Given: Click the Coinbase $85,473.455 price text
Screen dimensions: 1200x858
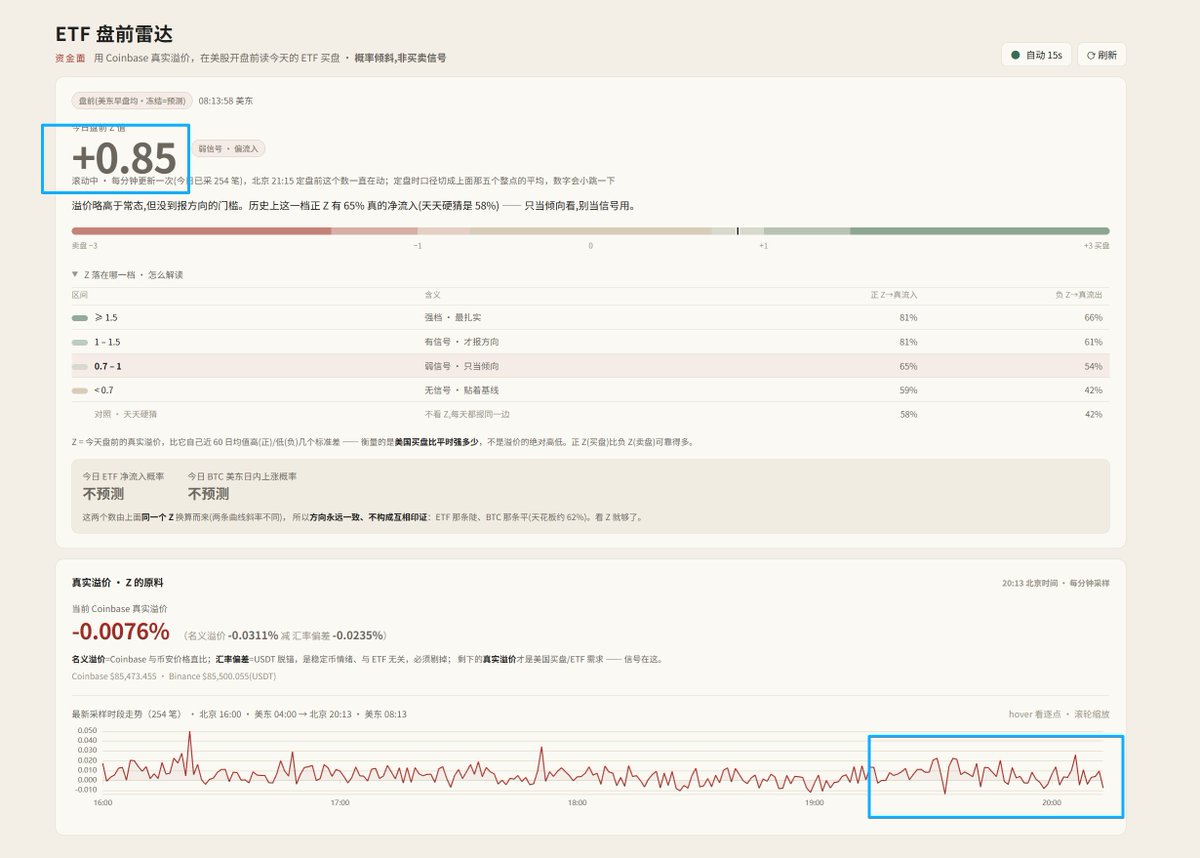Looking at the screenshot, I should click(x=114, y=676).
